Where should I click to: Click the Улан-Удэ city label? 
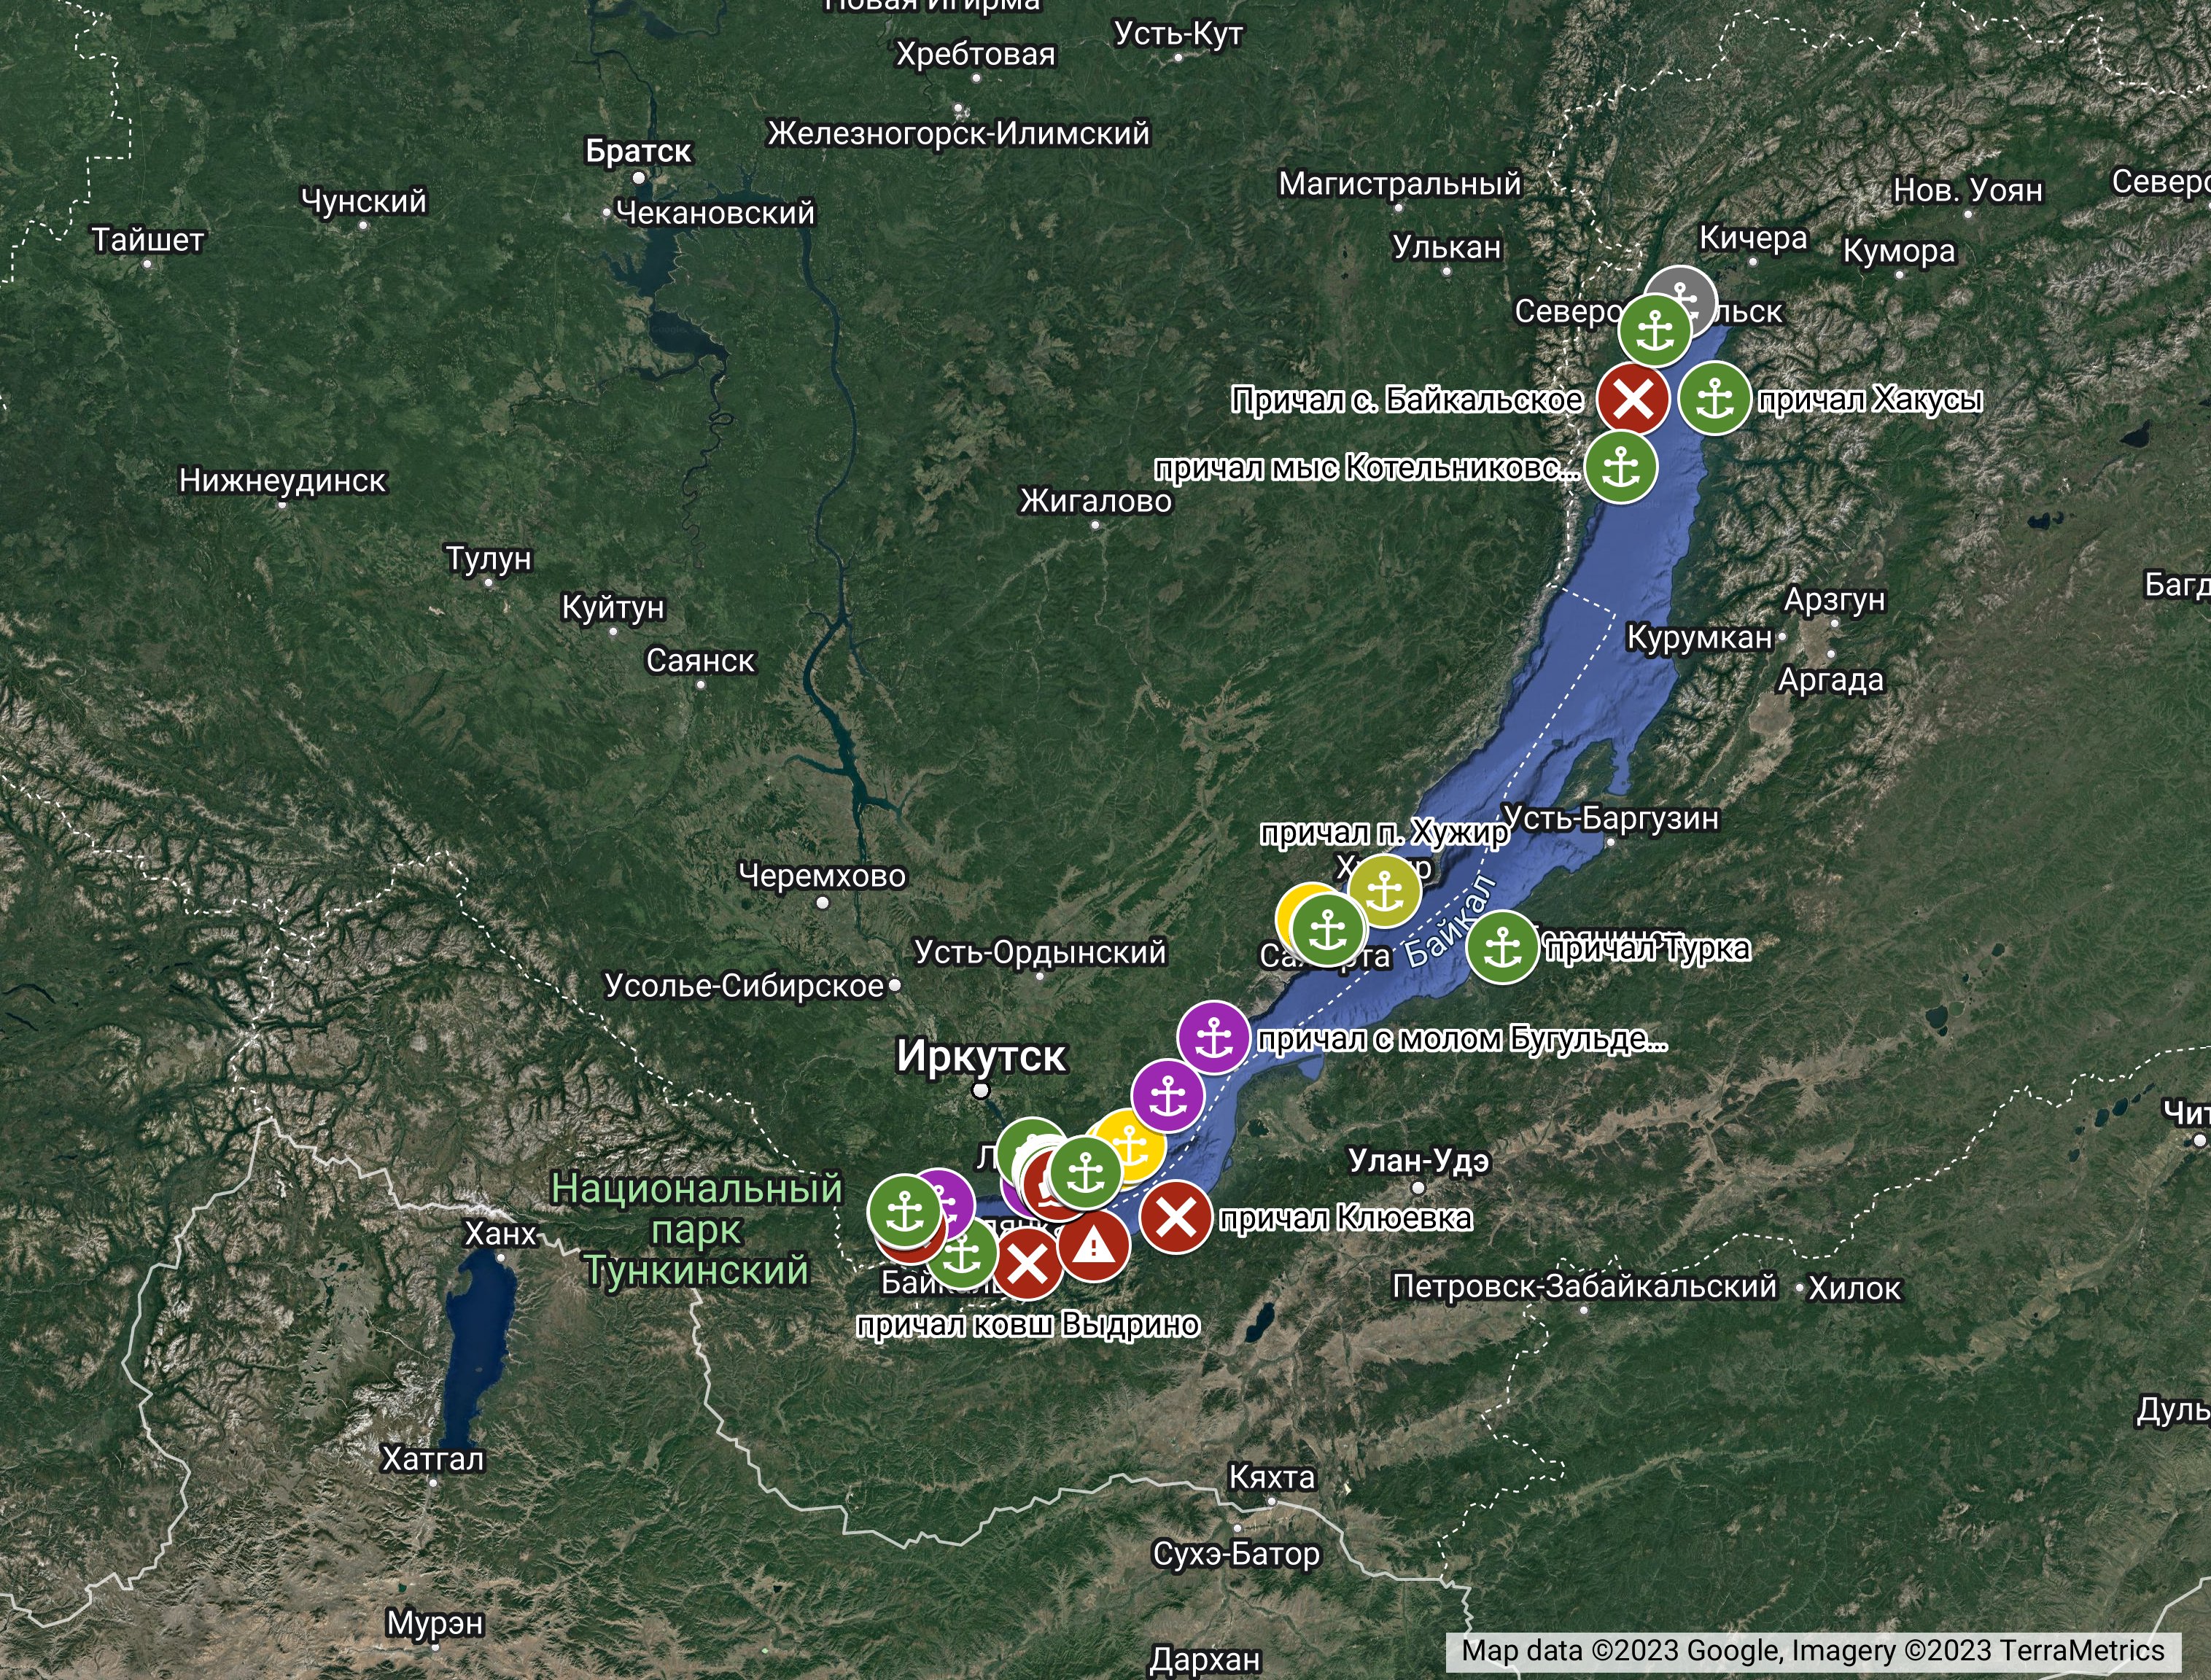1418,1161
